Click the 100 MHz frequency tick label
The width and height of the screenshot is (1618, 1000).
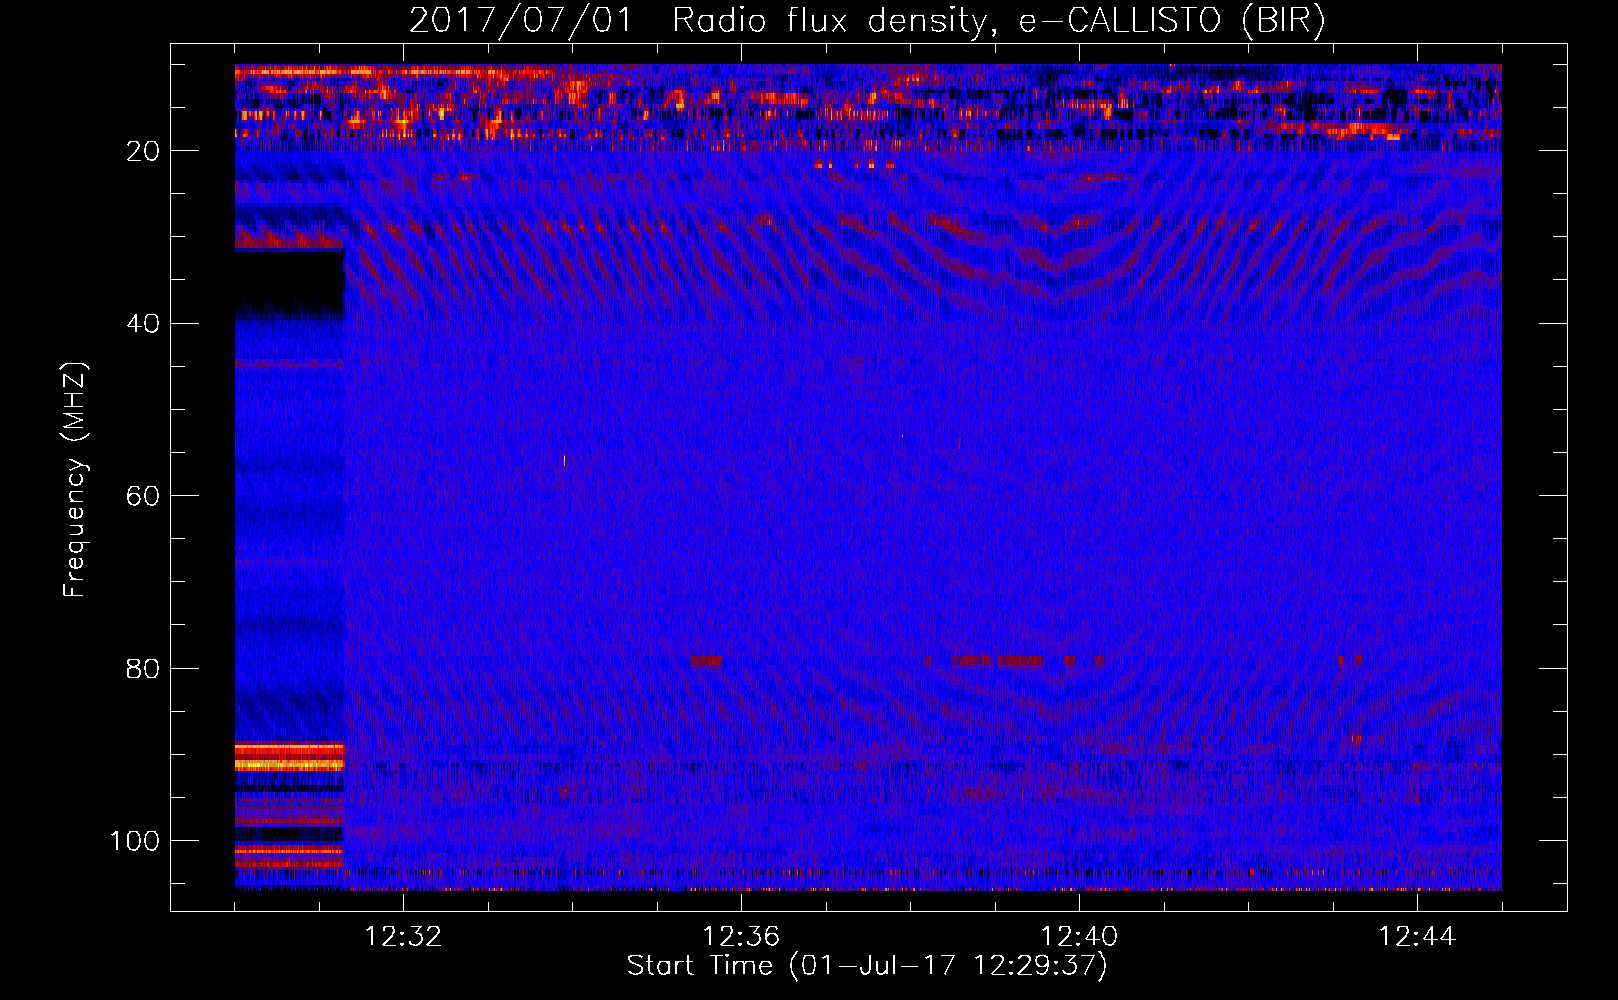pyautogui.click(x=135, y=841)
